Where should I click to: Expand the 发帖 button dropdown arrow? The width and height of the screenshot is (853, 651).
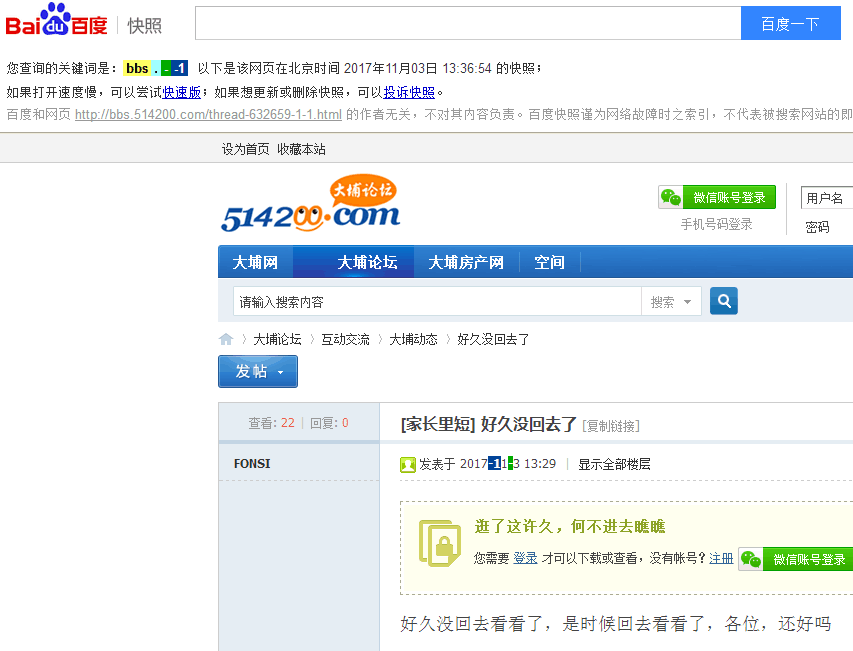(278, 371)
